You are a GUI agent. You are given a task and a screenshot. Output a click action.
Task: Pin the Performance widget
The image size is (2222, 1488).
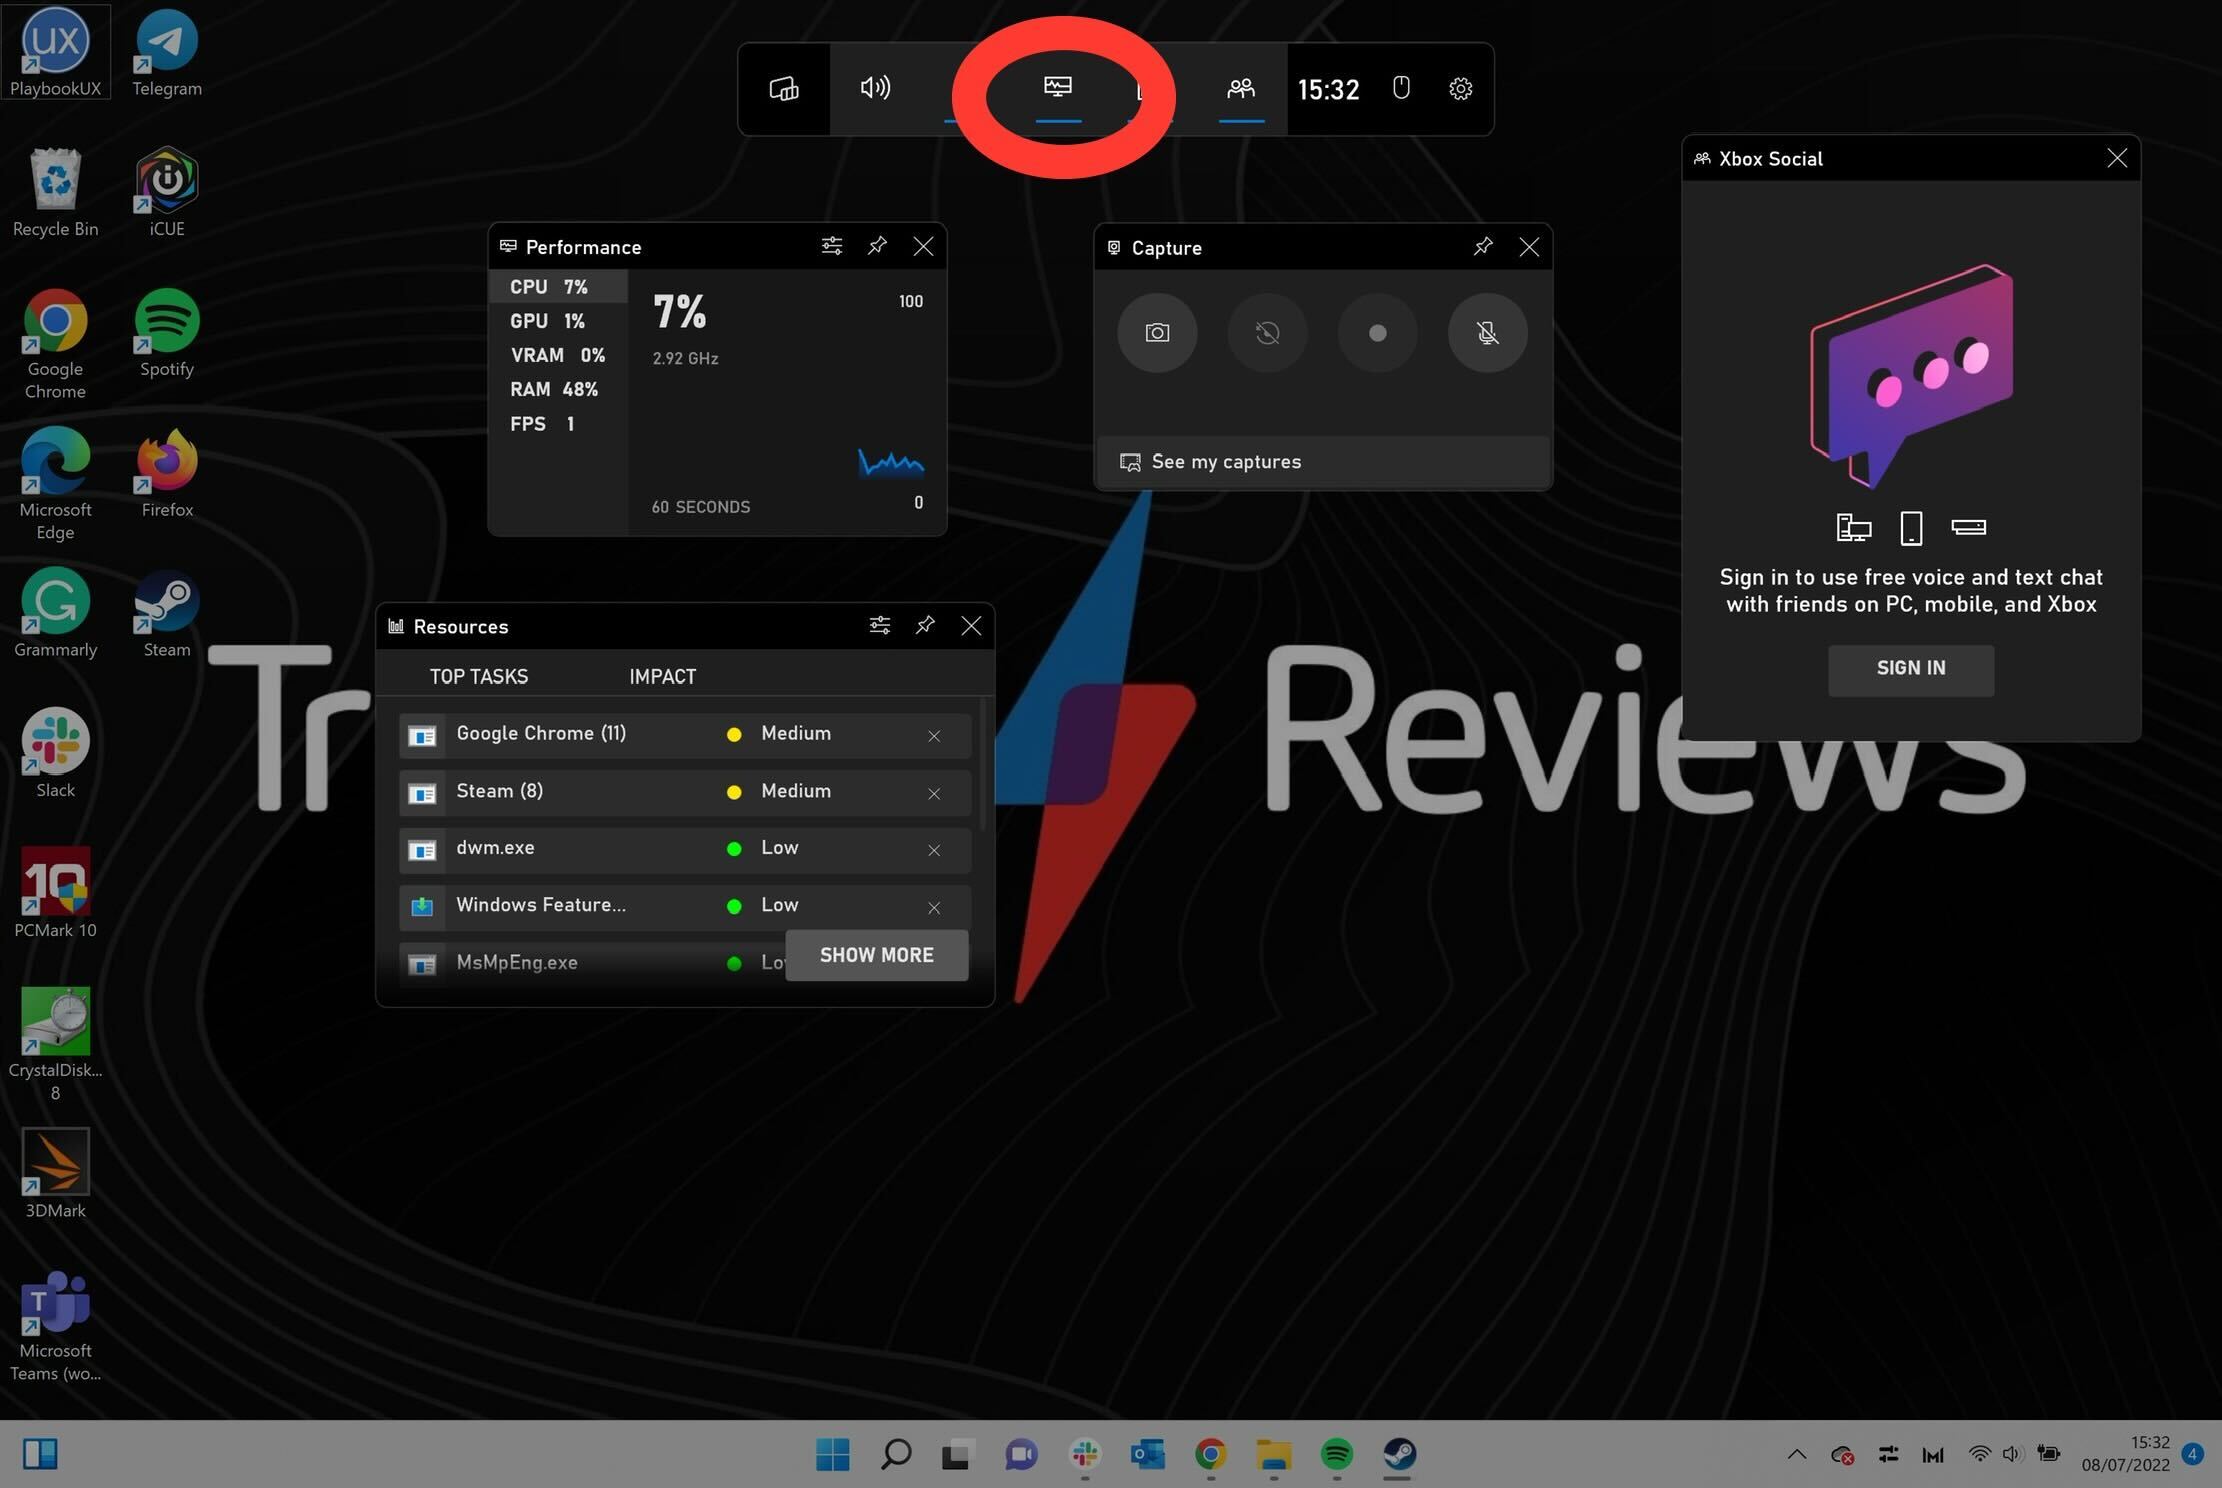(x=877, y=246)
